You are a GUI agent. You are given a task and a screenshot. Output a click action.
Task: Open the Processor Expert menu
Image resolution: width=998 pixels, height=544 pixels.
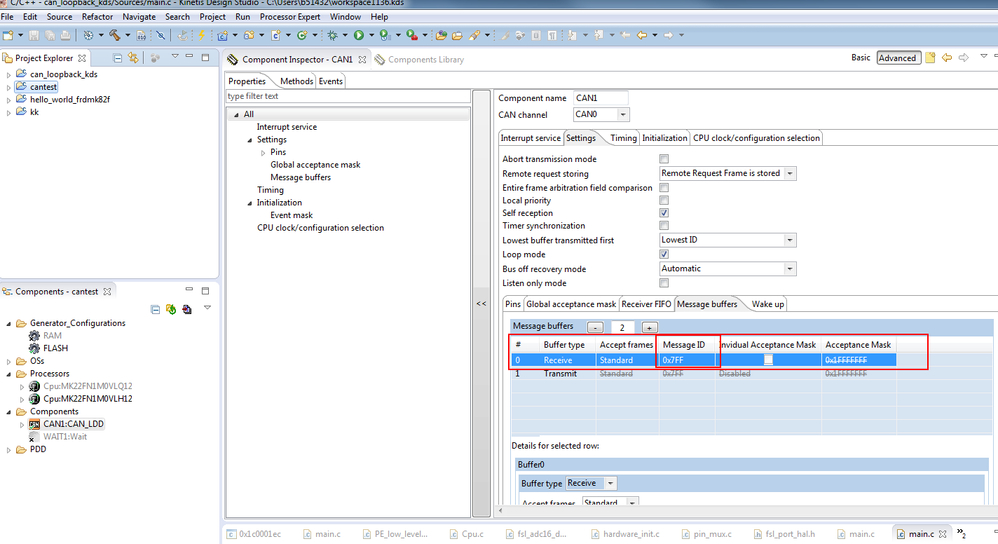(290, 17)
